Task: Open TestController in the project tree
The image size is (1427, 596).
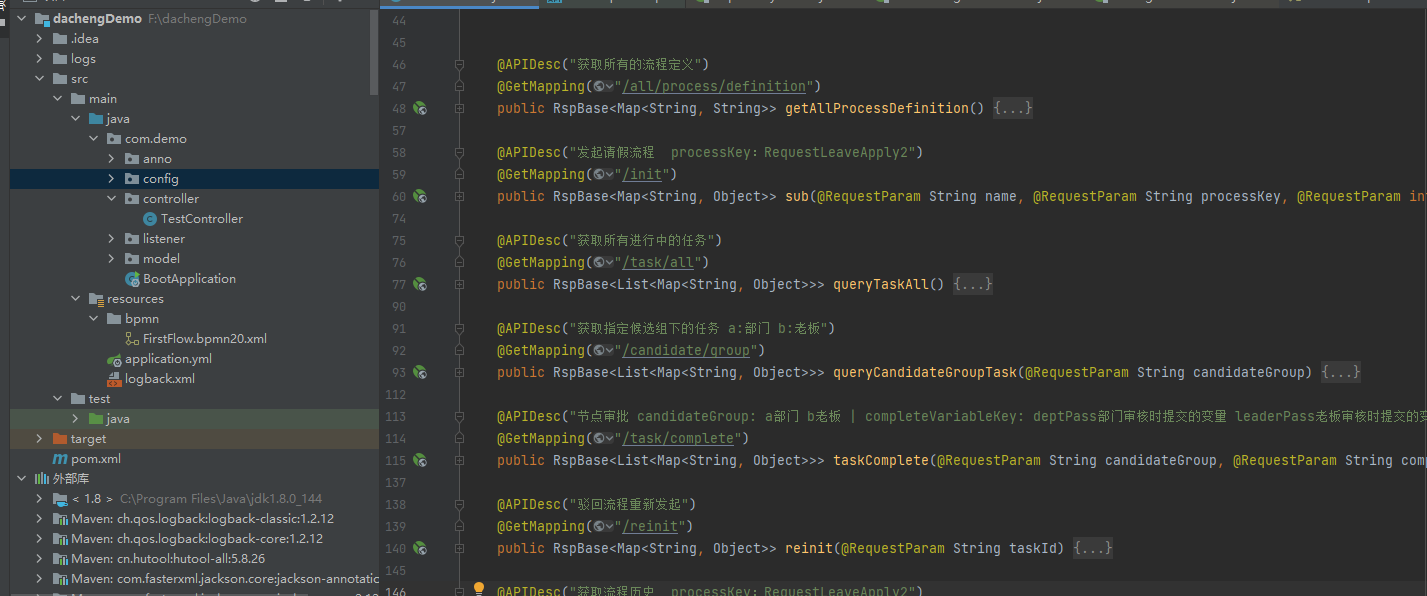Action: 201,219
